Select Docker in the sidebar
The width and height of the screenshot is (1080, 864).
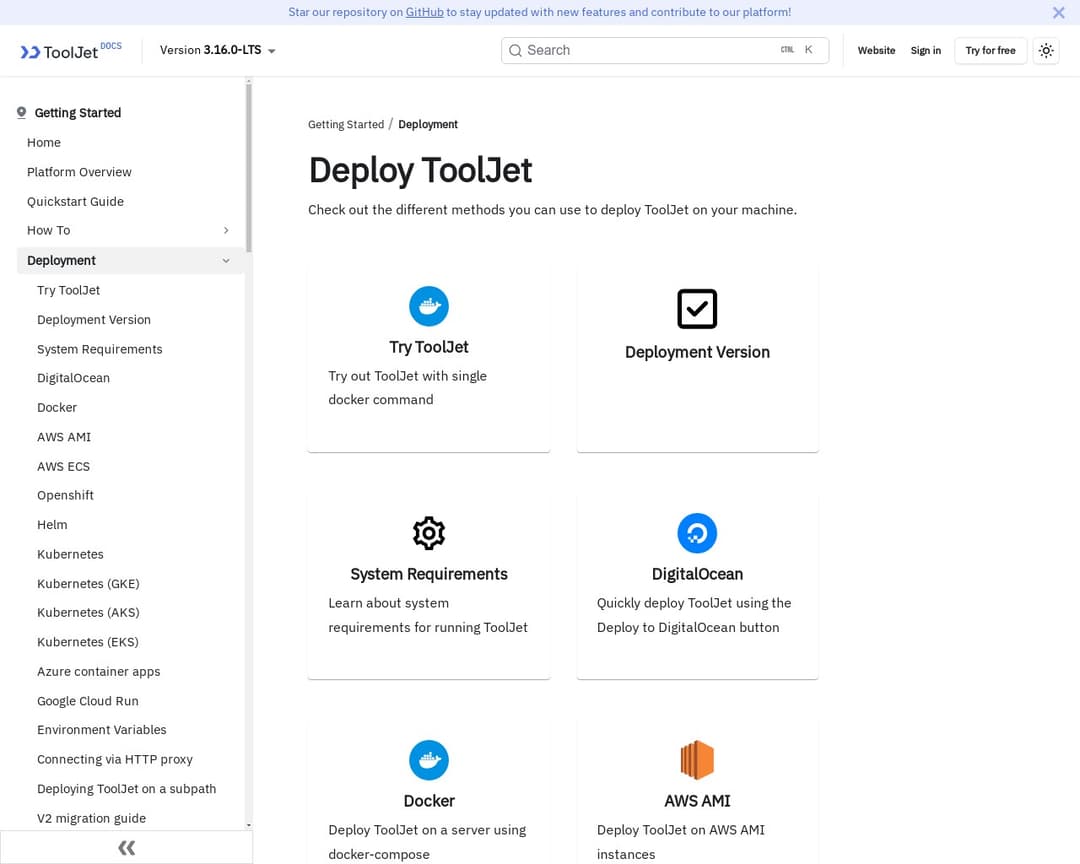coord(57,408)
